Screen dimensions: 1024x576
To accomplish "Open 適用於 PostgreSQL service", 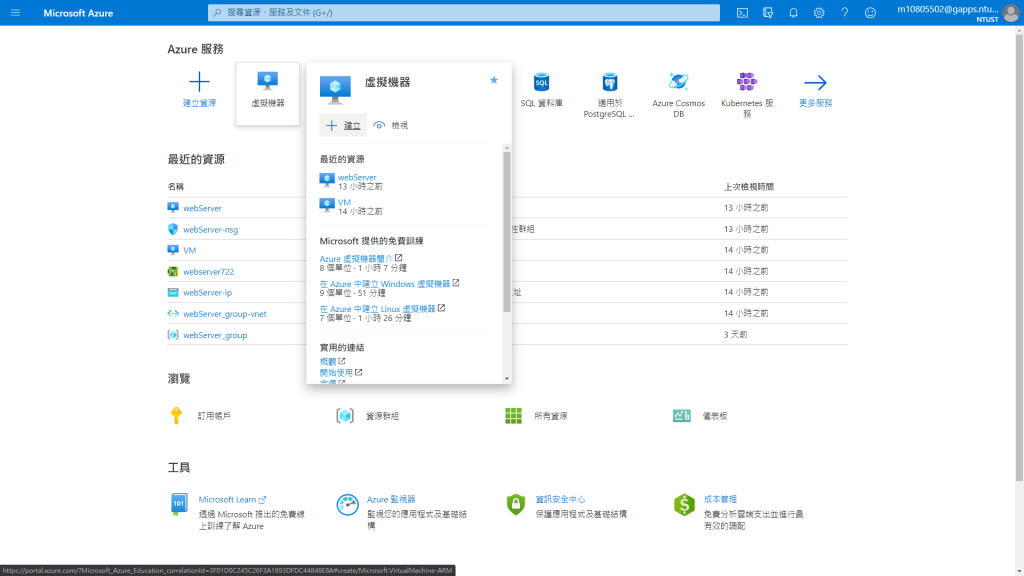I will point(609,95).
